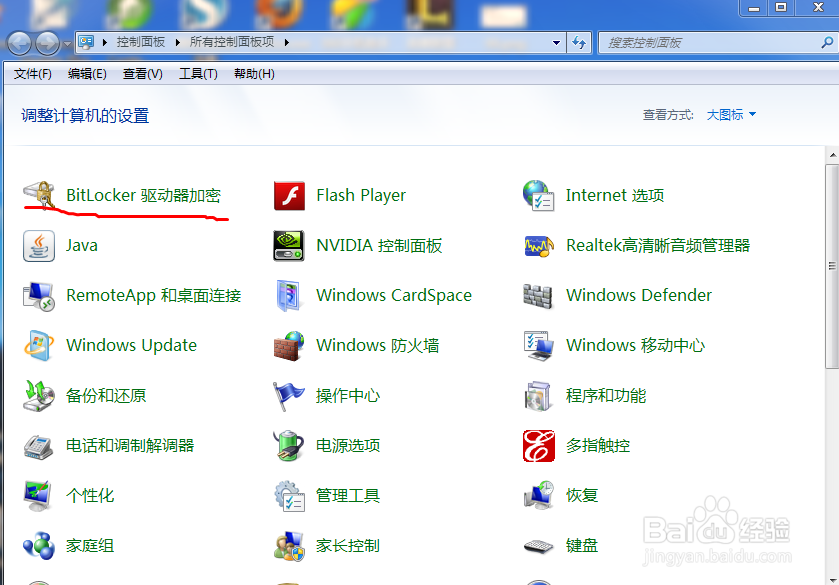The image size is (839, 585).
Task: Open the Realtek audio manager icon
Action: 538,246
